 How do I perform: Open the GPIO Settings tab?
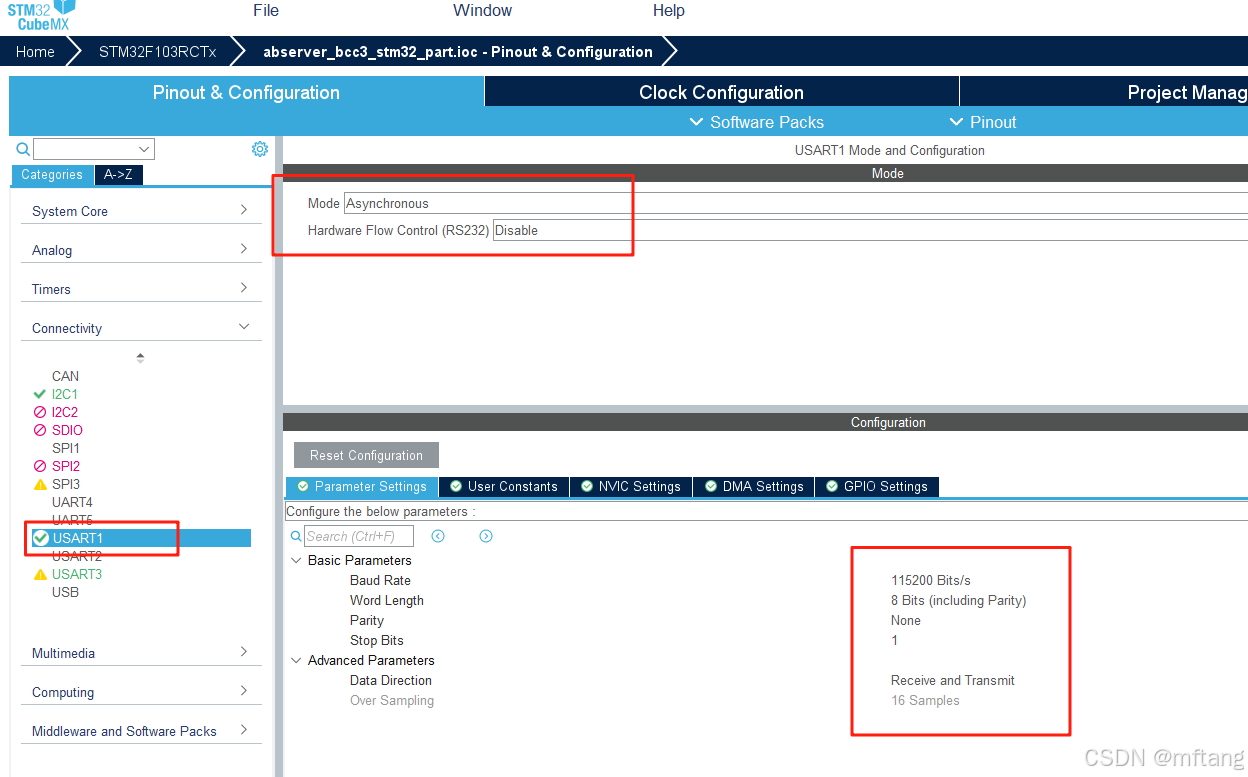[x=877, y=486]
